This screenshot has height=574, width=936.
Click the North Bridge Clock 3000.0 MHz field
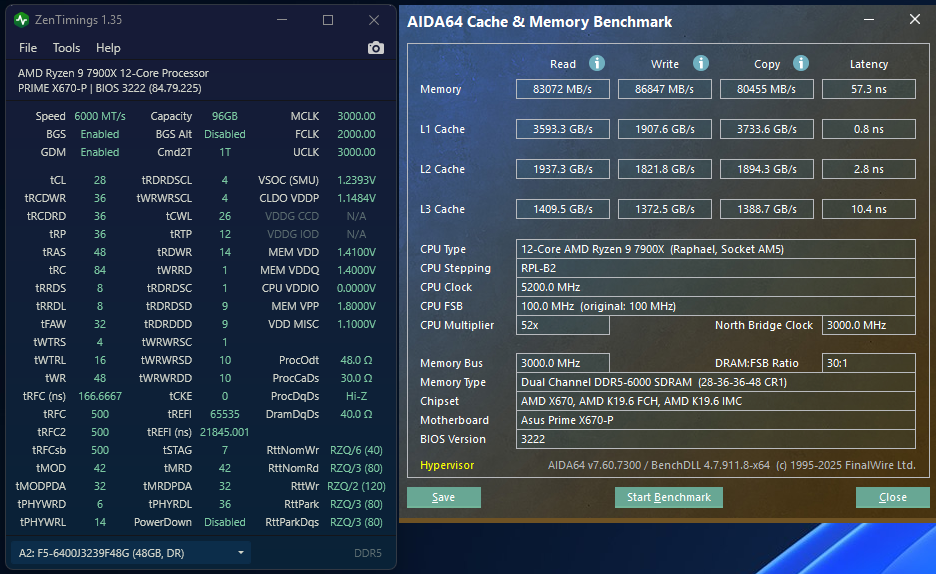(x=869, y=325)
